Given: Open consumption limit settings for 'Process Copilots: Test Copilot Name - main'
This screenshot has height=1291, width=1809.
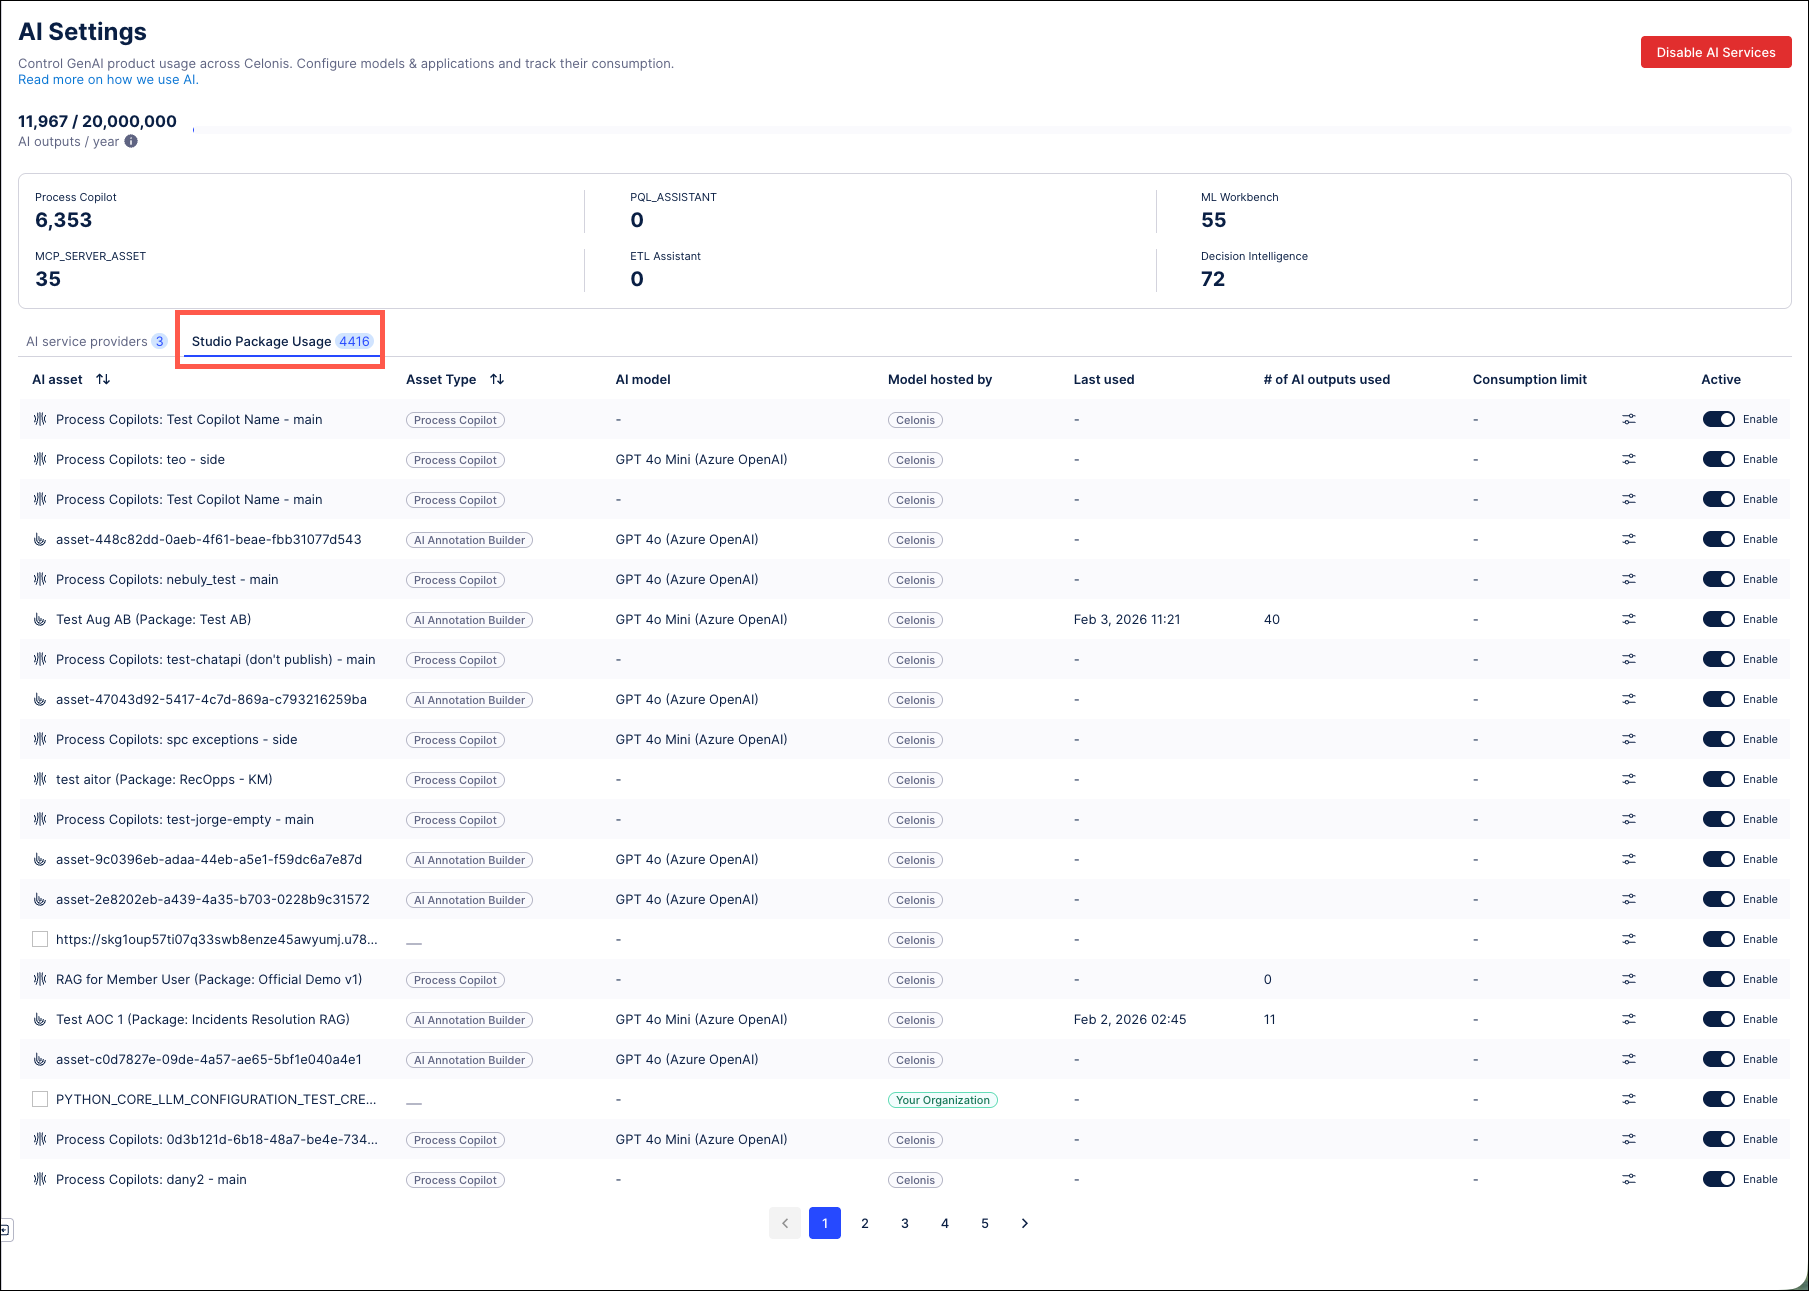Looking at the screenshot, I should tap(1629, 419).
